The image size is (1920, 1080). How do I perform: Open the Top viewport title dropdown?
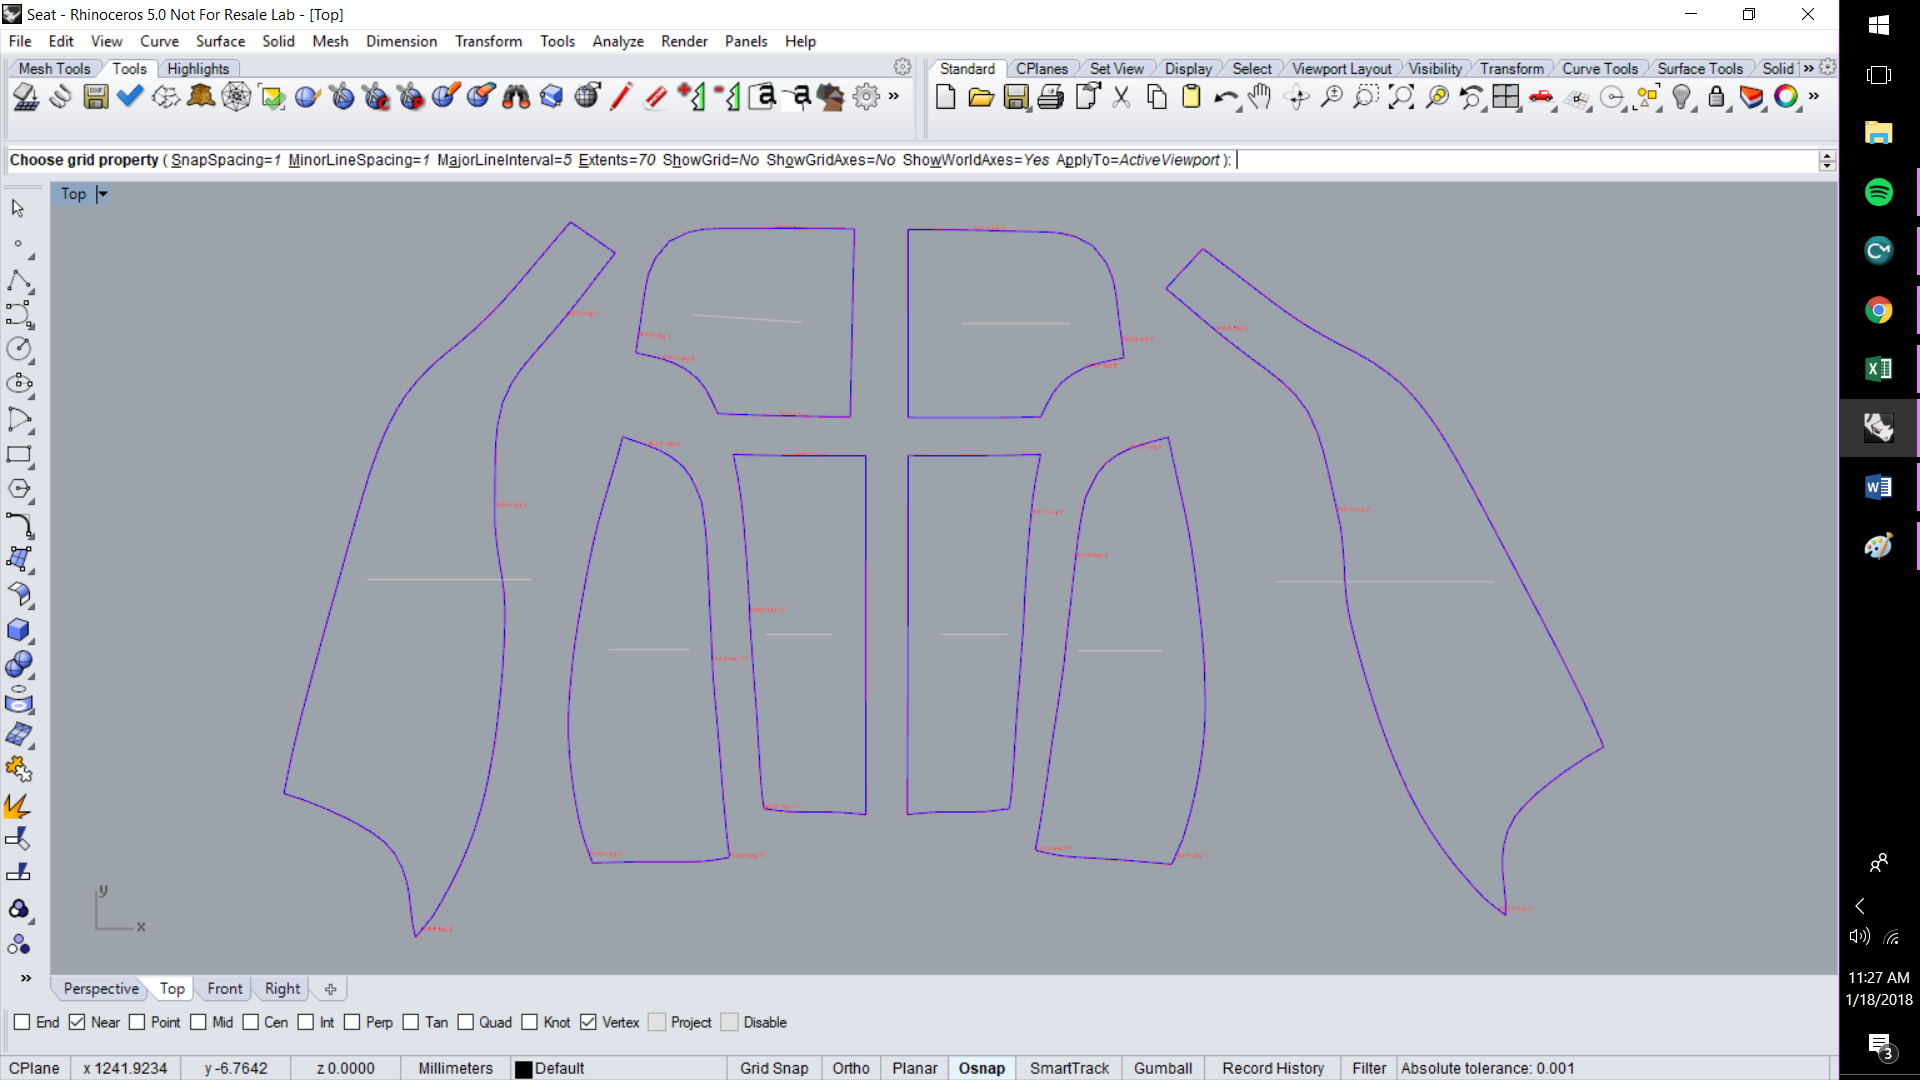[x=104, y=193]
